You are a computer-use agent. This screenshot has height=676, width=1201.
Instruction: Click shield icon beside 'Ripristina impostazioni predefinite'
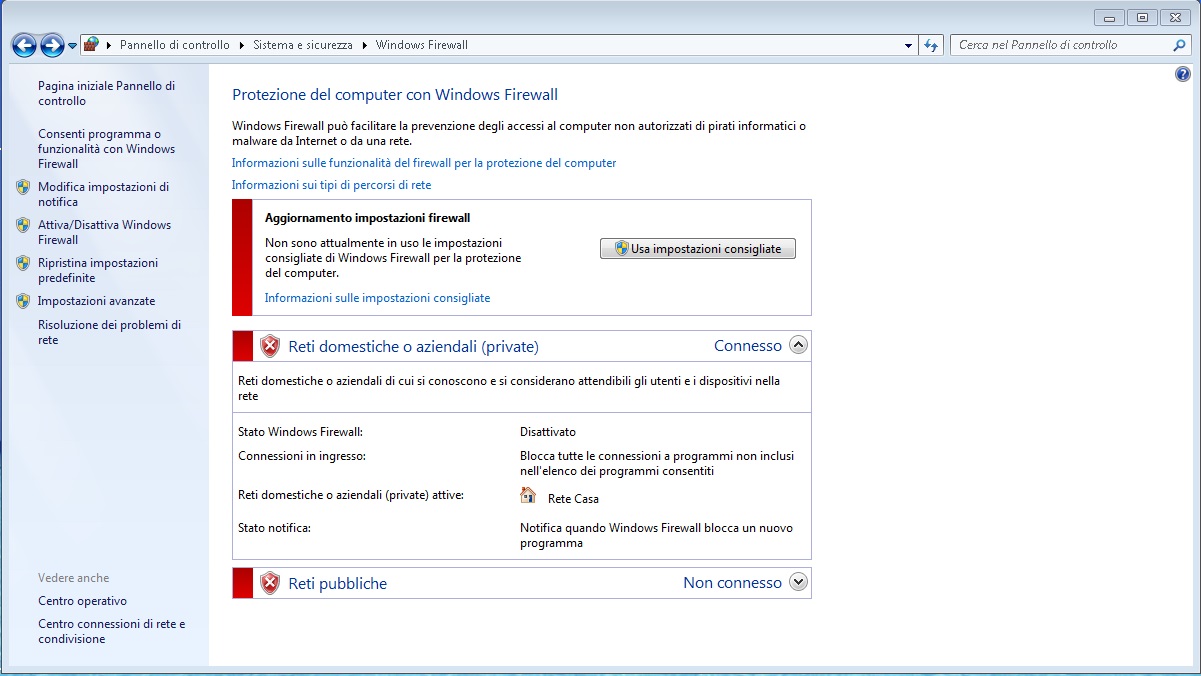click(x=23, y=263)
